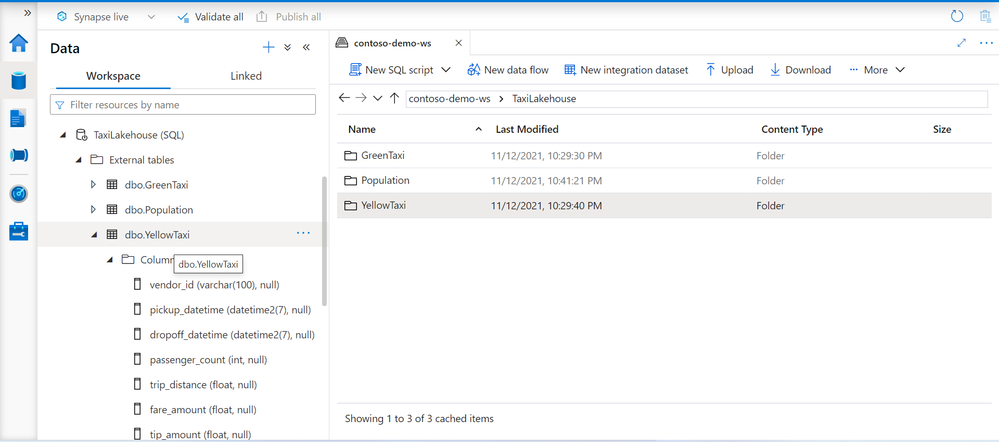Open the Home hub icon
999x442 pixels.
(x=18, y=43)
